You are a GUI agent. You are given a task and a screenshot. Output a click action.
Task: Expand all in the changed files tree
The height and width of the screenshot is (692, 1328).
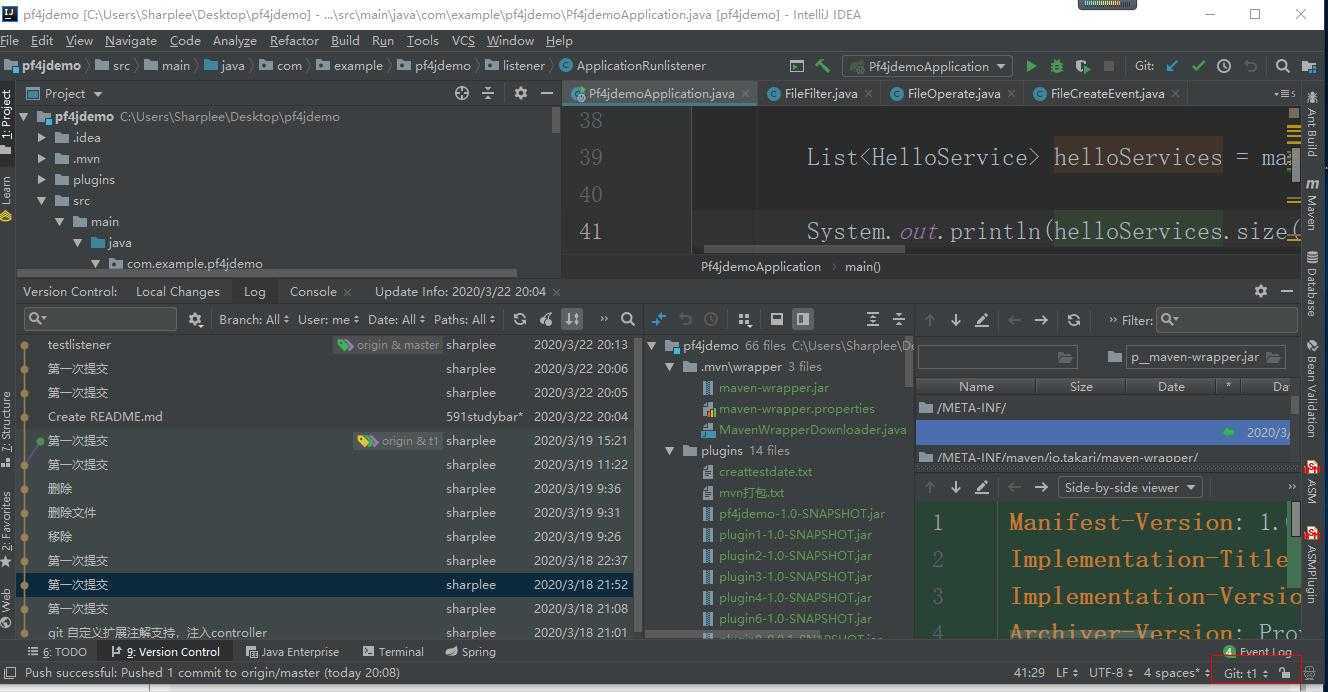pyautogui.click(x=873, y=319)
